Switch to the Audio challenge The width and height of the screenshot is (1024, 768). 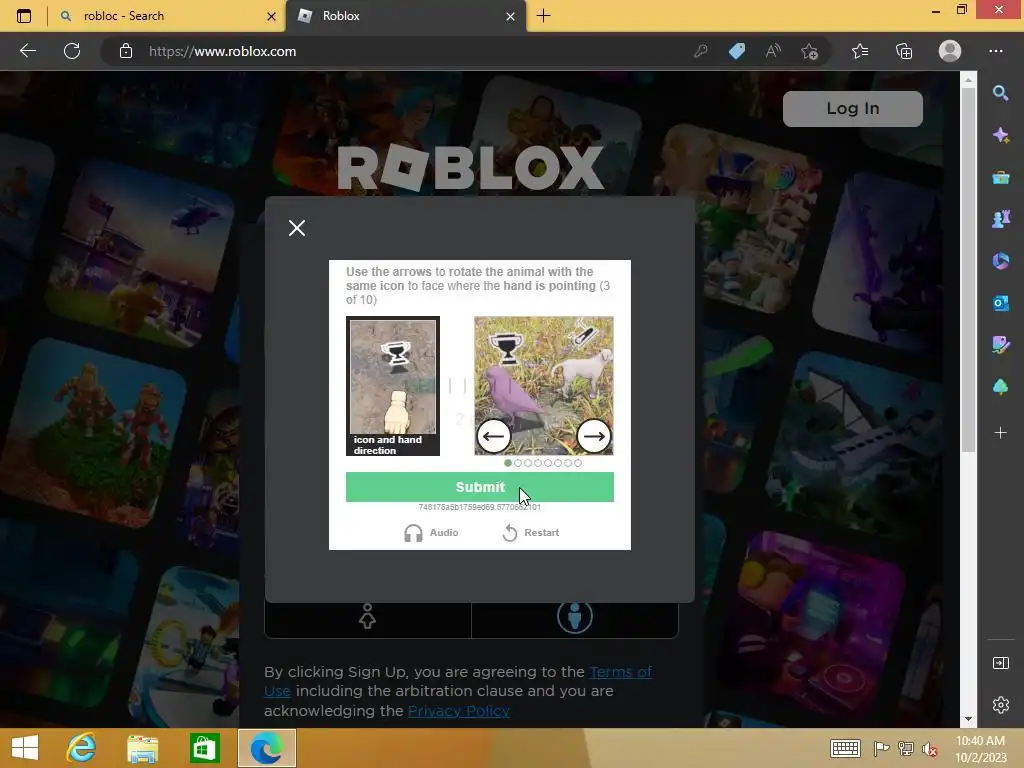tap(431, 533)
